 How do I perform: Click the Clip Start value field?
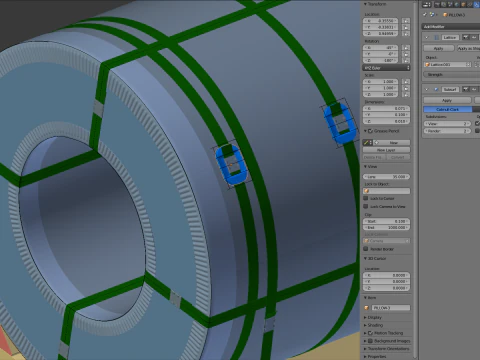coord(386,221)
